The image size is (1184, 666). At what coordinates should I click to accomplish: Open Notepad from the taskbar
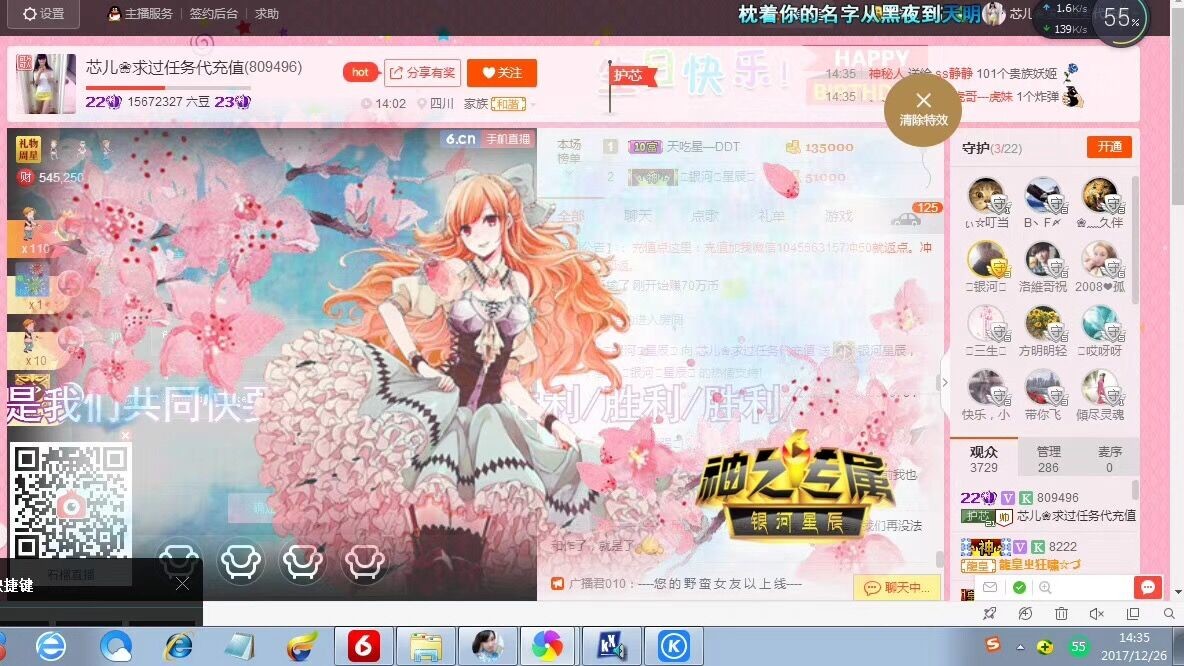click(240, 646)
